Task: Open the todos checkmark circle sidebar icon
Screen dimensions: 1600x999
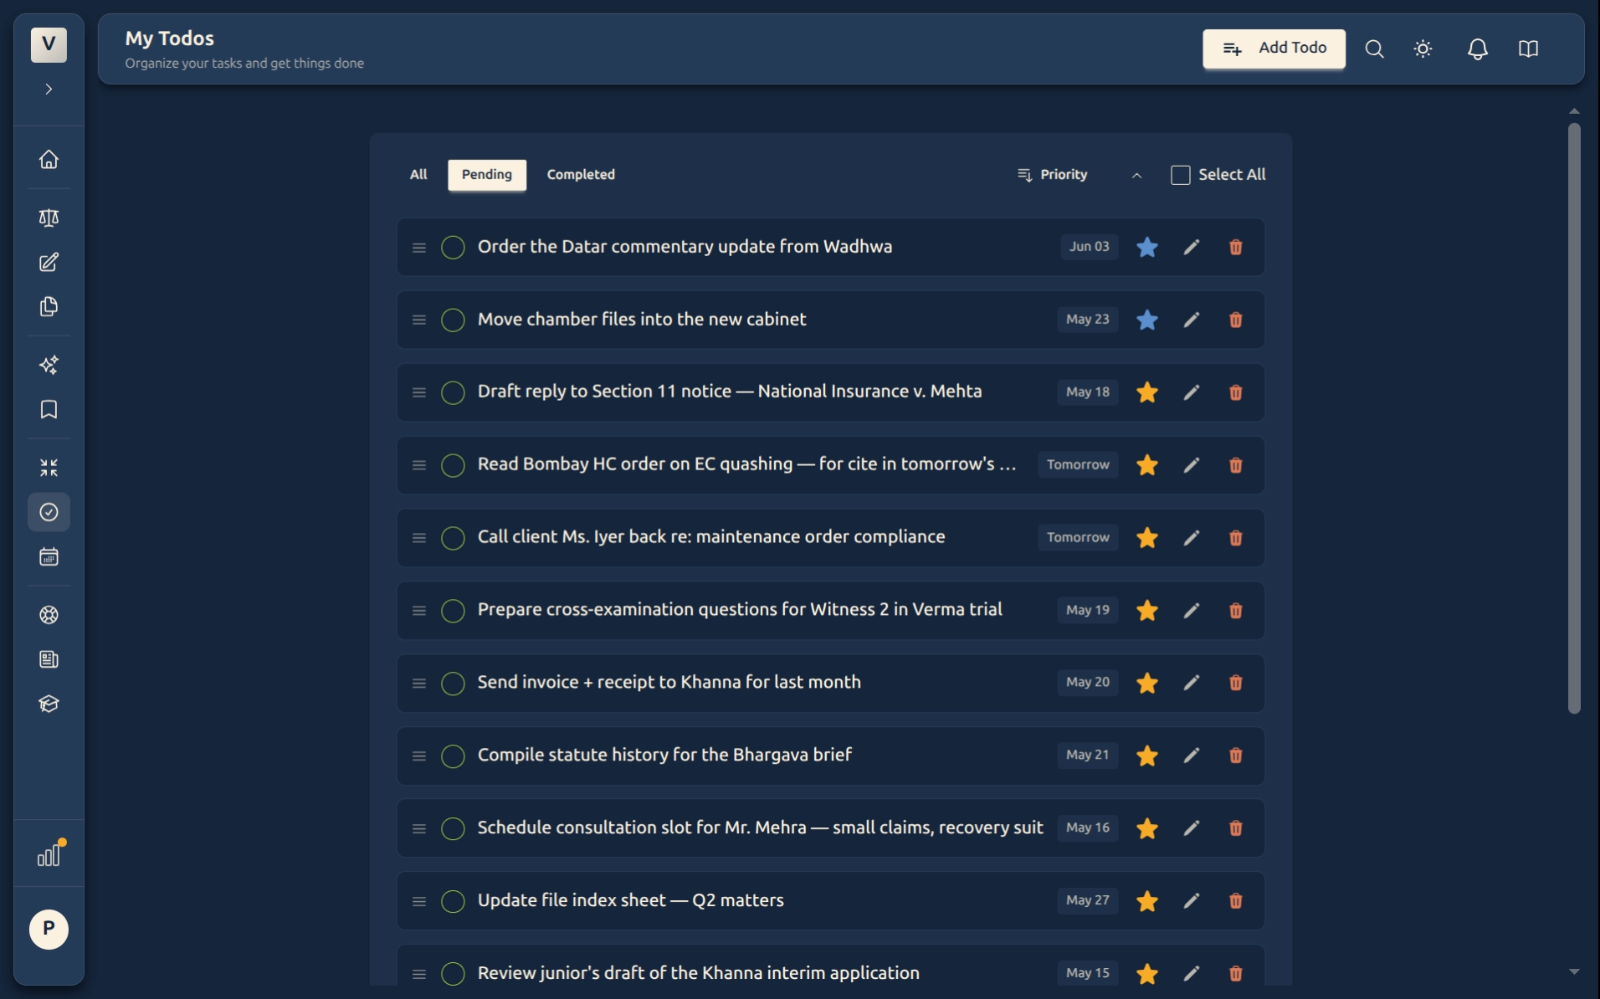Action: [48, 512]
